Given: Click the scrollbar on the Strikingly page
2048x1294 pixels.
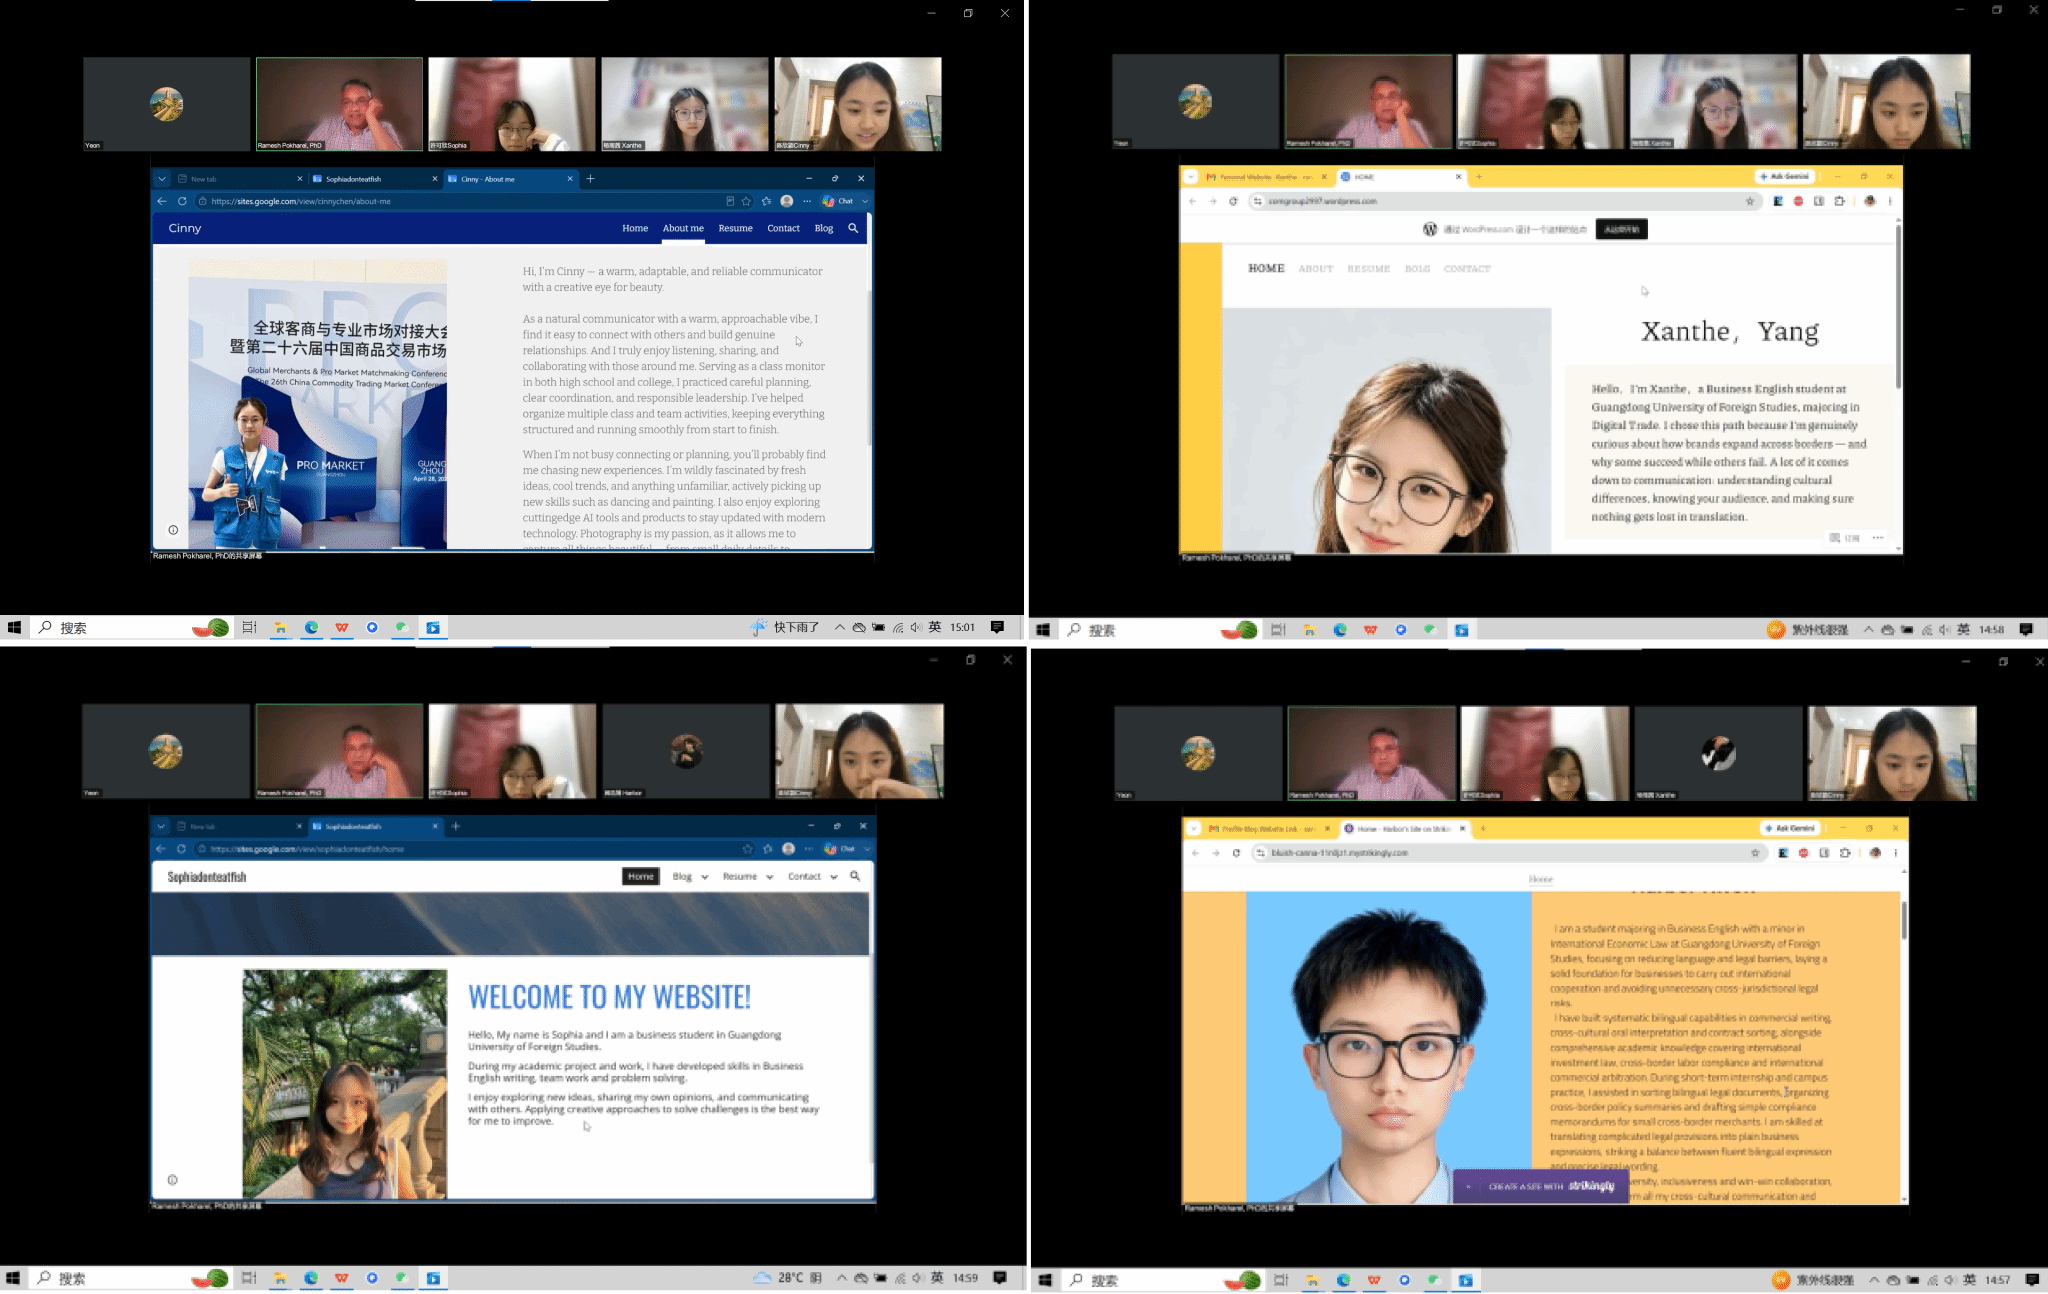Looking at the screenshot, I should tap(1904, 920).
